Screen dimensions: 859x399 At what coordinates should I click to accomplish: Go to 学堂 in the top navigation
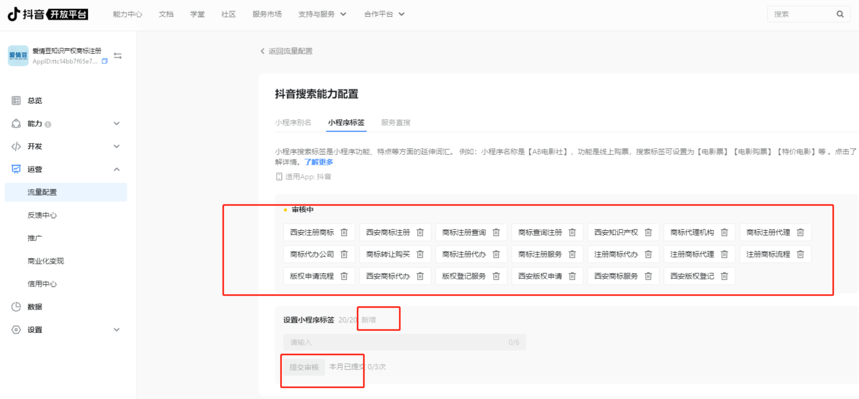click(x=197, y=14)
